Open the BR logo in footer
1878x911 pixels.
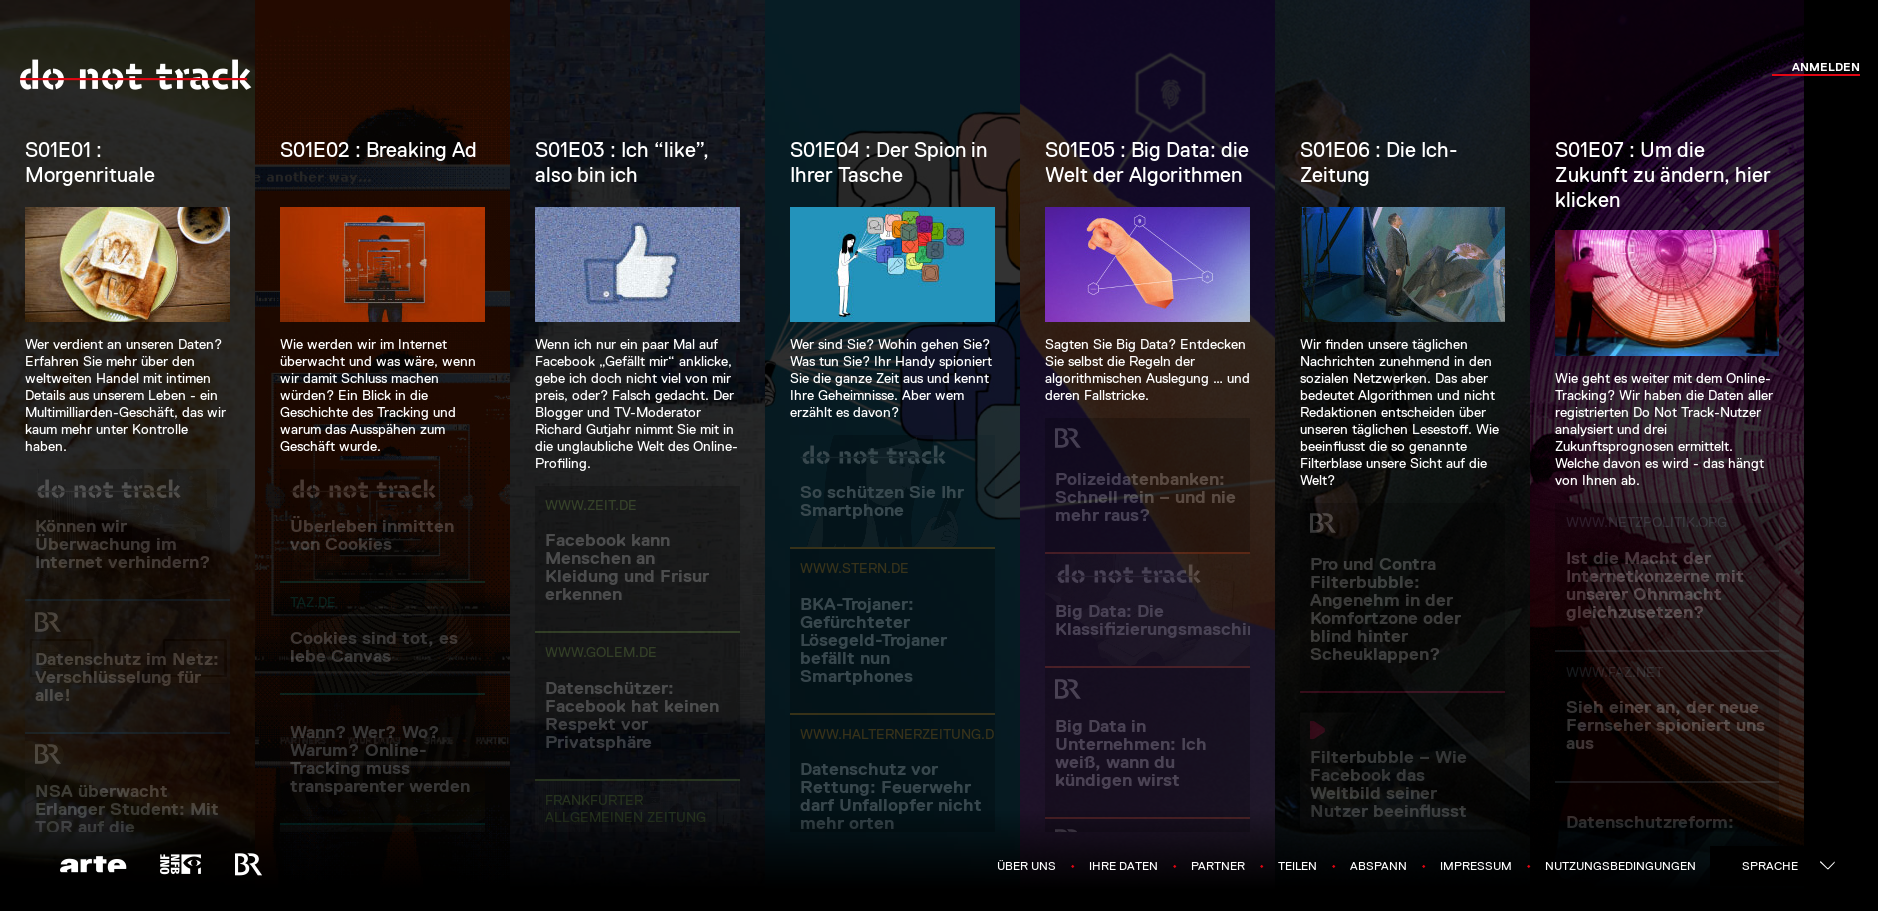[x=247, y=865]
